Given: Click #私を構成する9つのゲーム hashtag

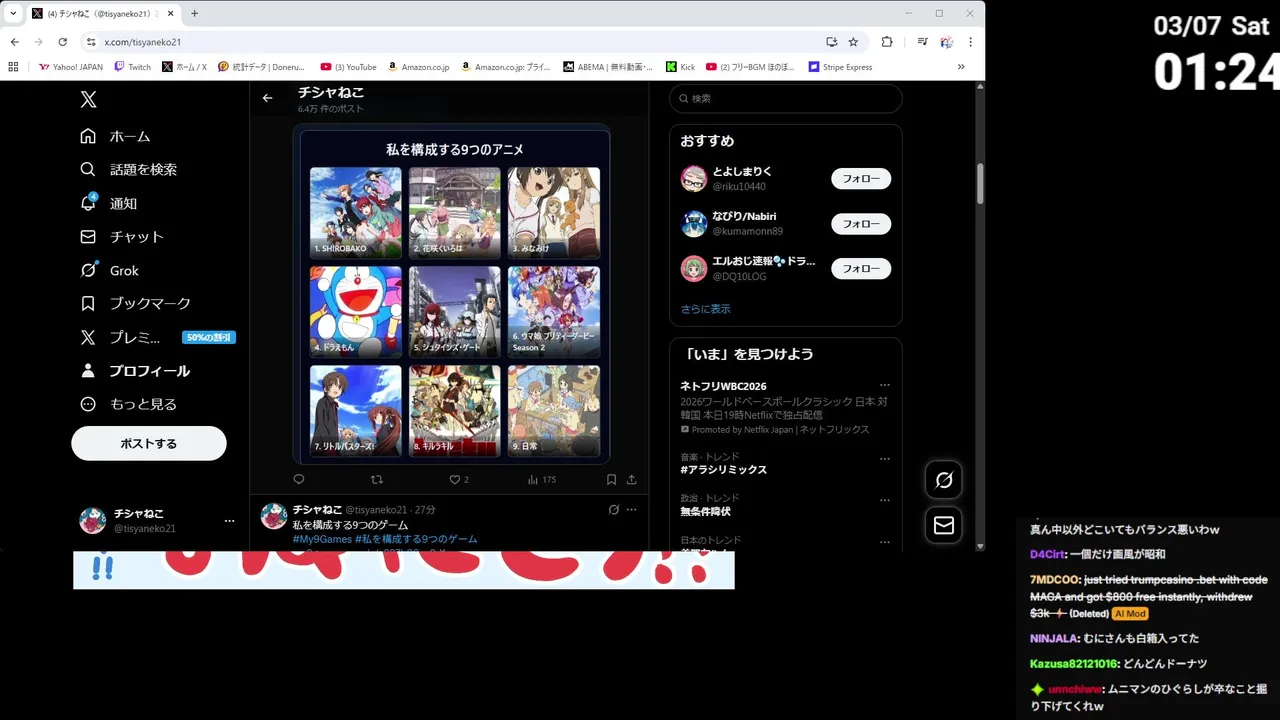Looking at the screenshot, I should pos(416,539).
